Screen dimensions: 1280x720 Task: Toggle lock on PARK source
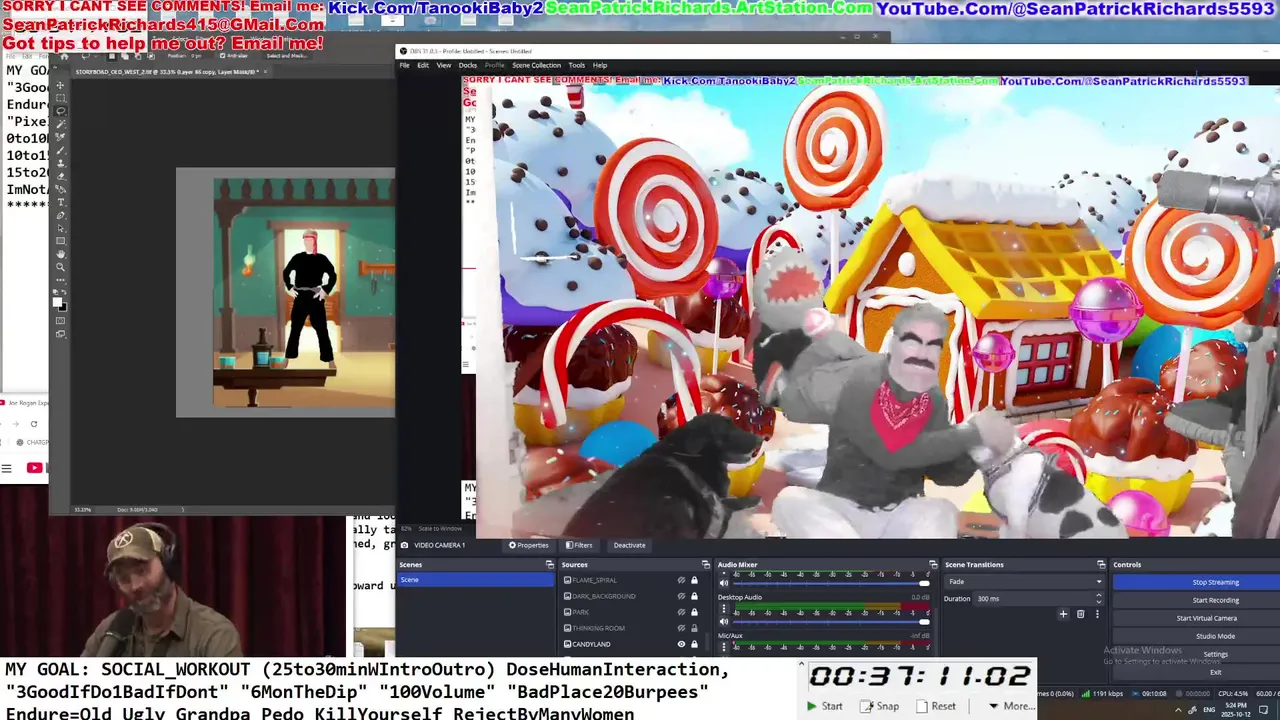(x=694, y=612)
